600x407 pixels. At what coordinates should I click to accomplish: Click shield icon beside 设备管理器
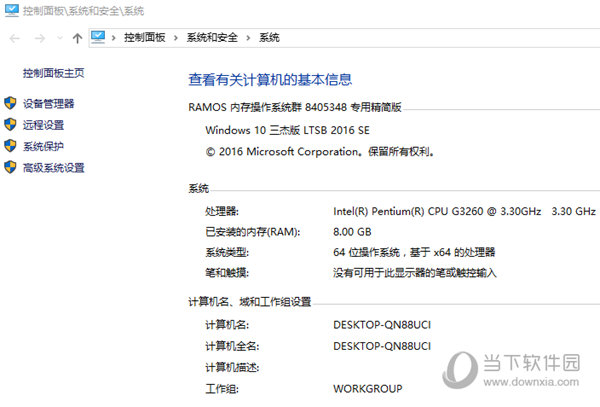point(10,103)
